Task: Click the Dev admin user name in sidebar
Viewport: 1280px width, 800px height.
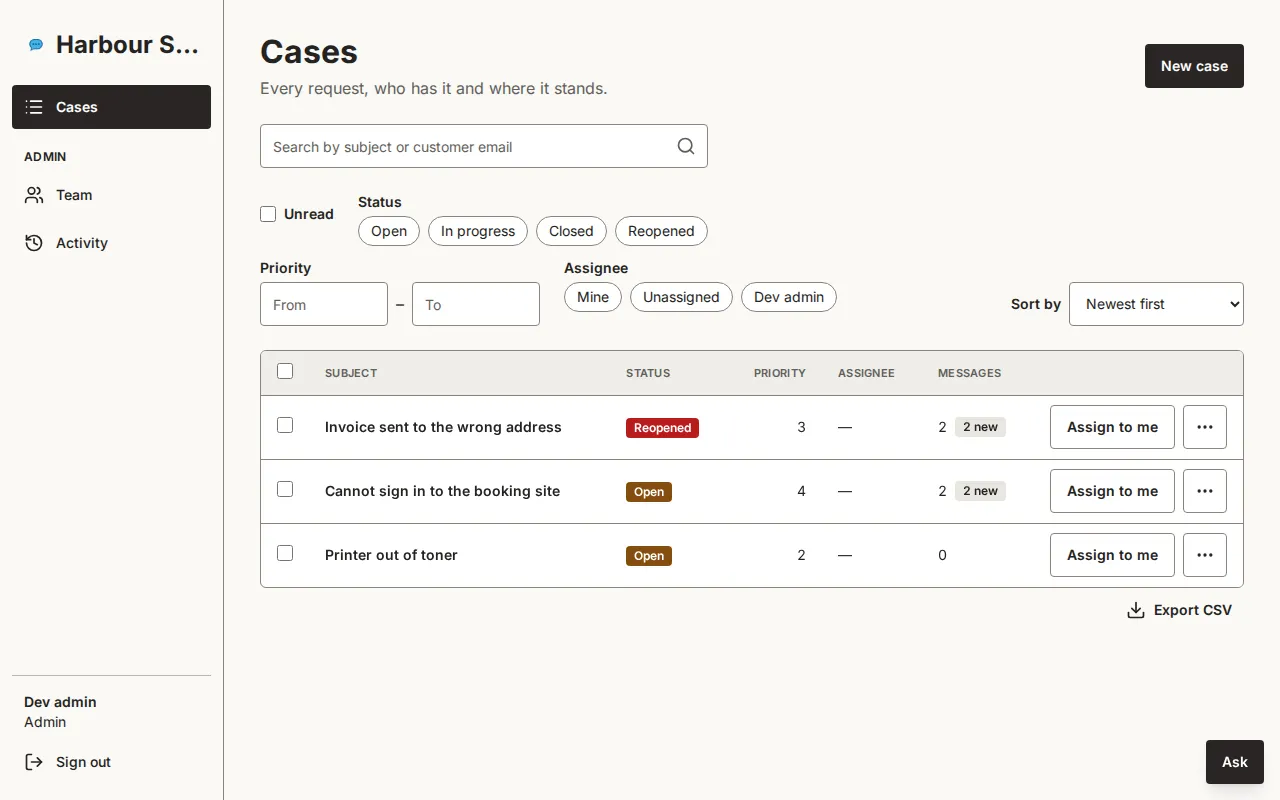Action: 60,702
